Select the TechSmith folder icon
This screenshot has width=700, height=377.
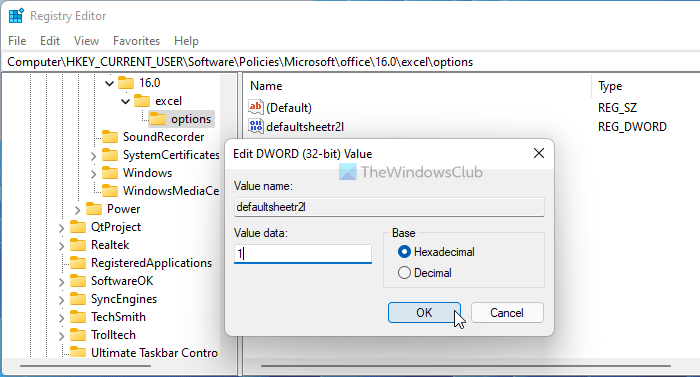[x=78, y=317]
